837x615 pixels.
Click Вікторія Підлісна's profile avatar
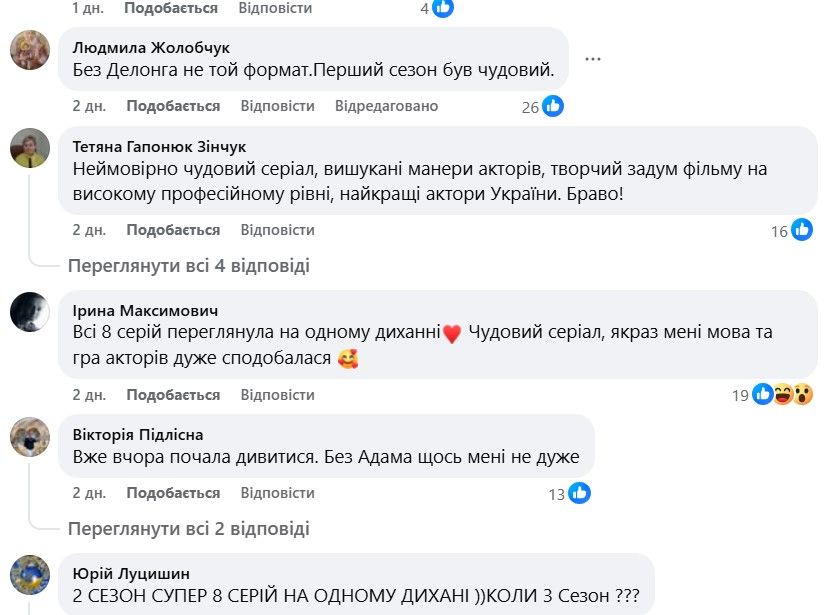[x=30, y=437]
